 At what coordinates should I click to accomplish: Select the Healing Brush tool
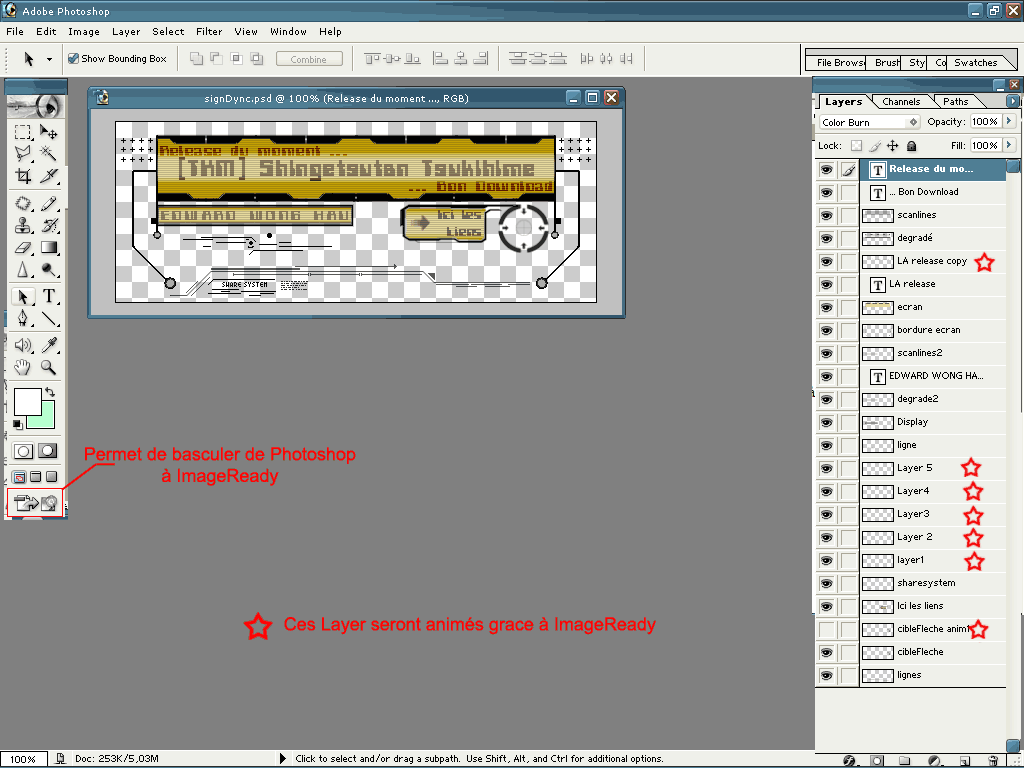(23, 204)
